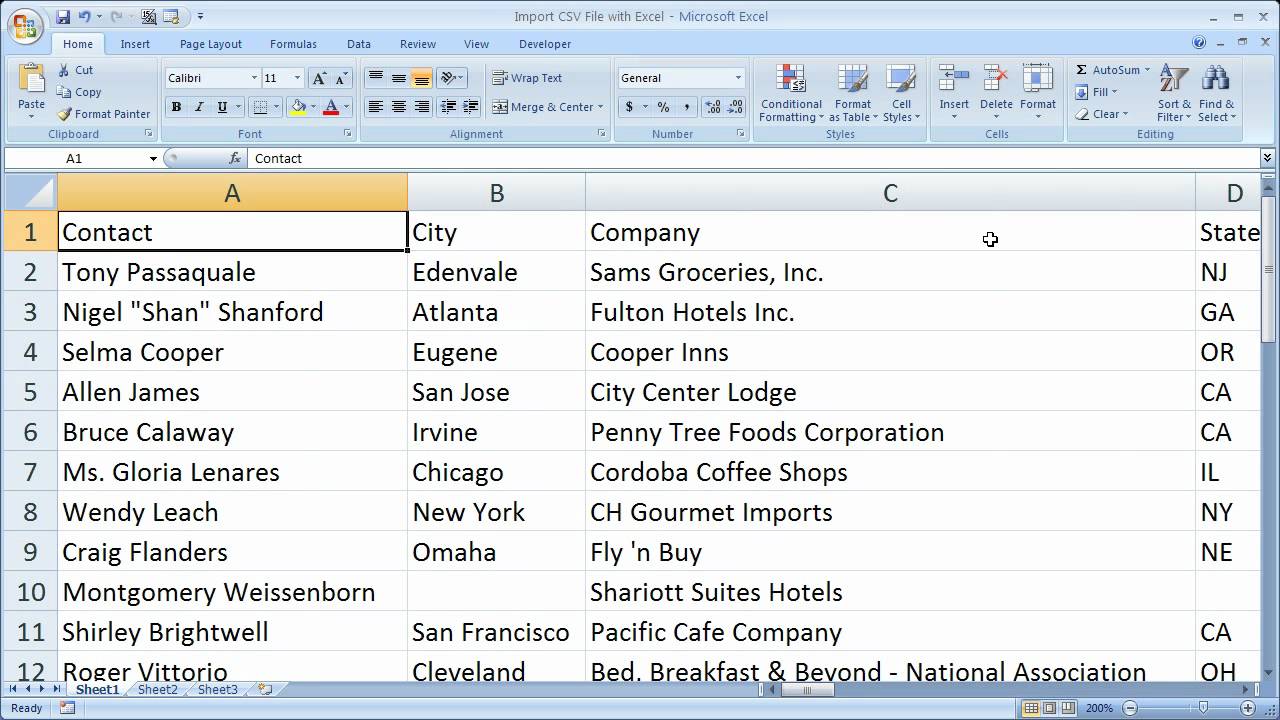Open Sort & Filter options

pos(1174,94)
